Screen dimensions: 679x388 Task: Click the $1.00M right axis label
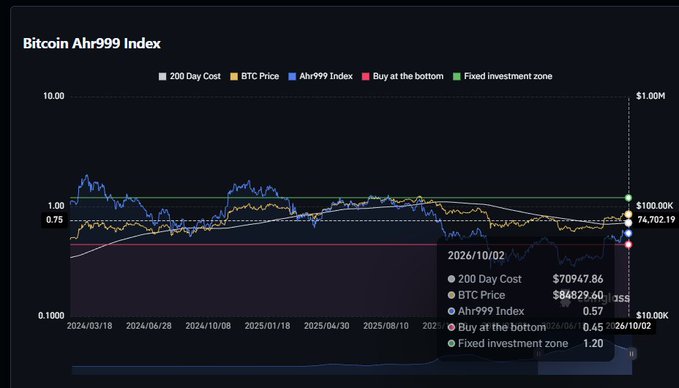[x=651, y=96]
